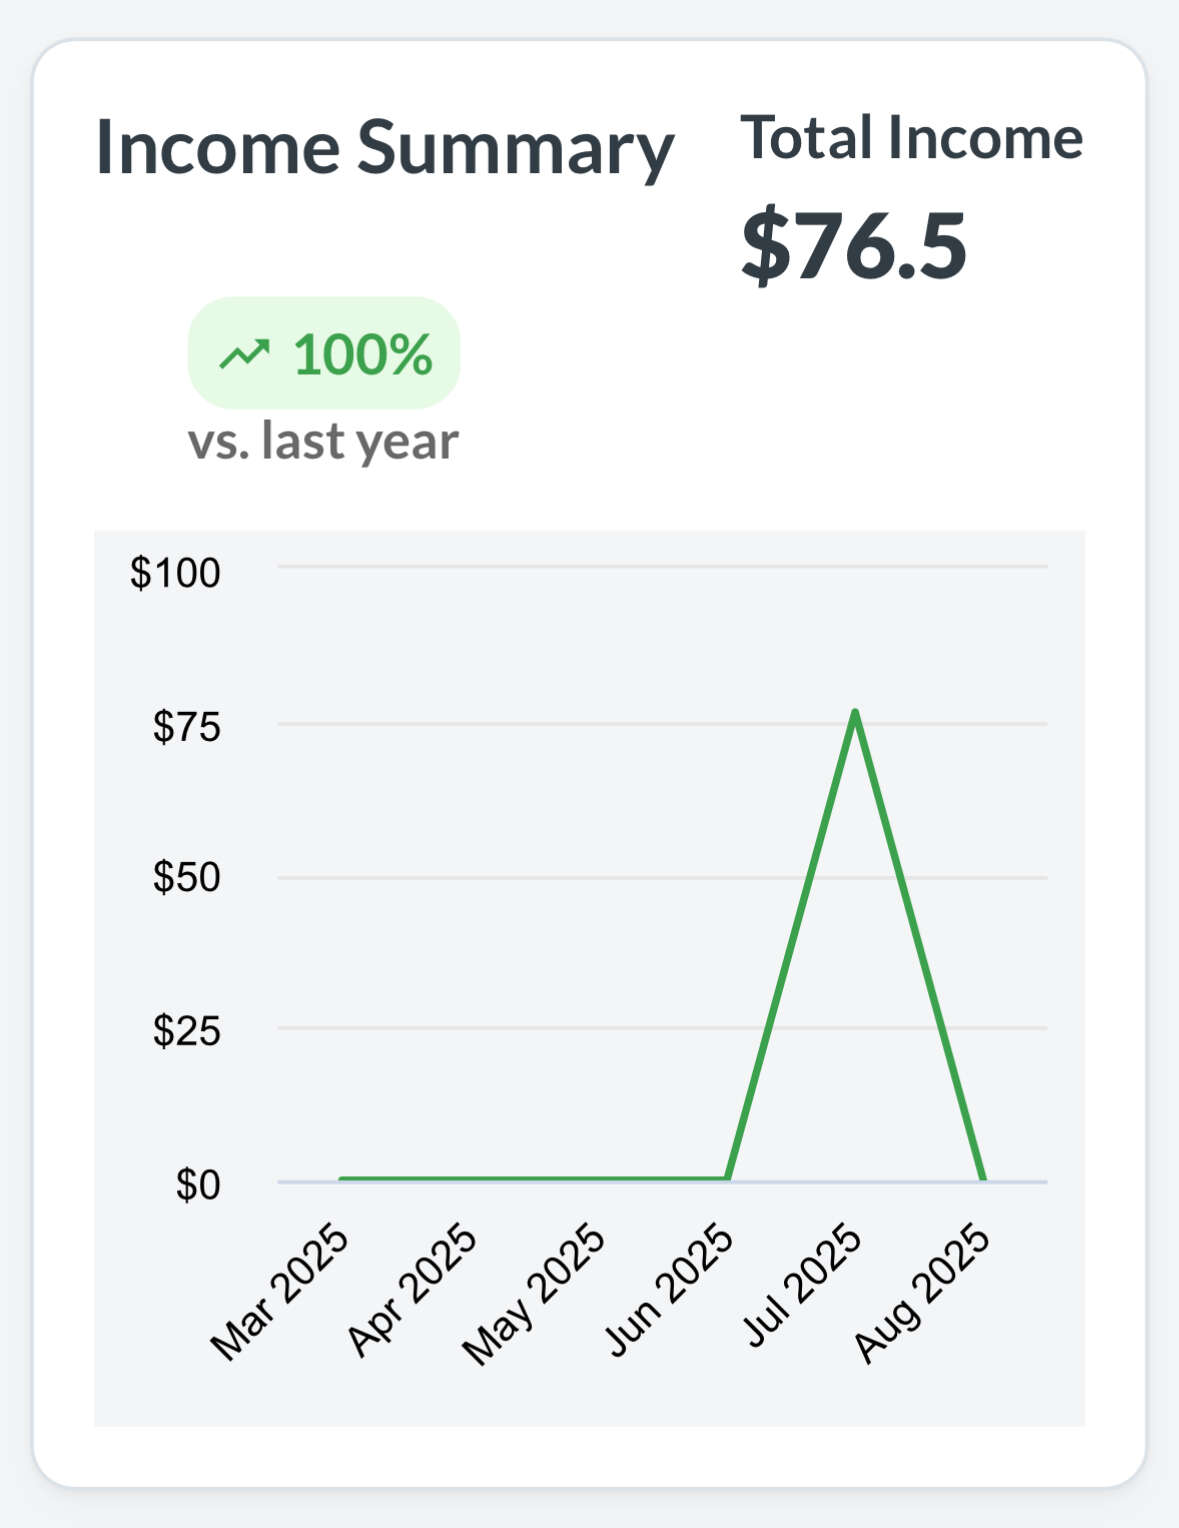Click the 100% growth badge

pos(324,353)
